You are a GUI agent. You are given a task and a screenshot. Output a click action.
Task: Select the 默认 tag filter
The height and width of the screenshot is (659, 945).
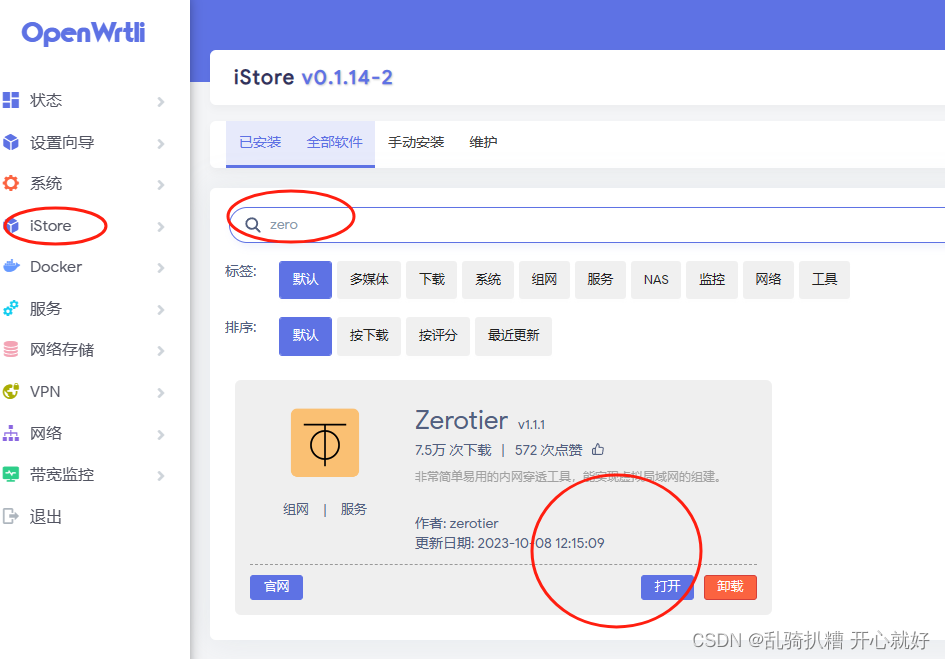pyautogui.click(x=305, y=279)
